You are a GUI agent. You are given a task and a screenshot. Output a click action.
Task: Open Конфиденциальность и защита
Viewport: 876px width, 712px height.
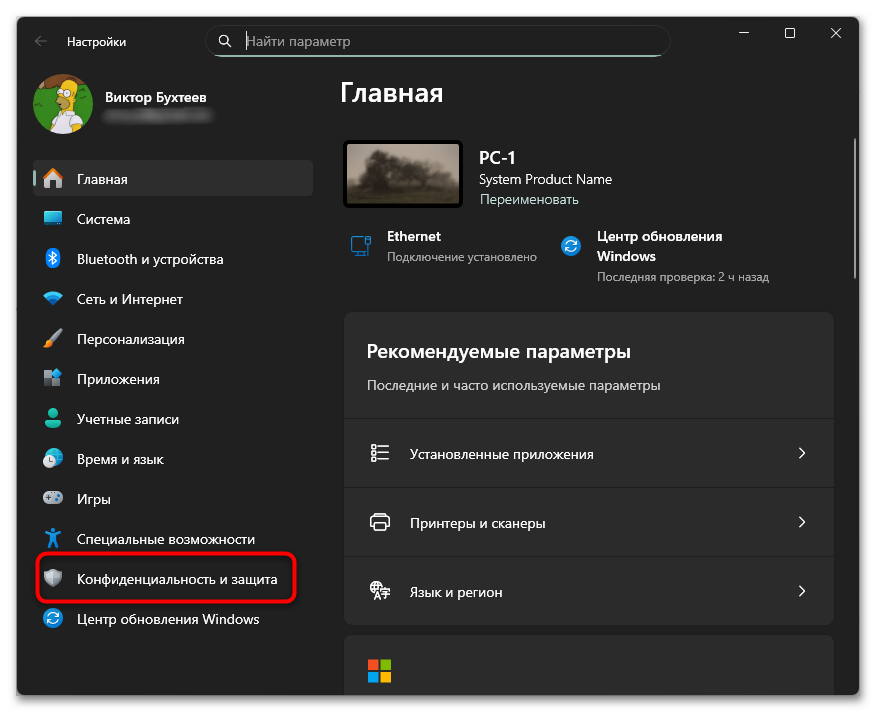tap(173, 579)
